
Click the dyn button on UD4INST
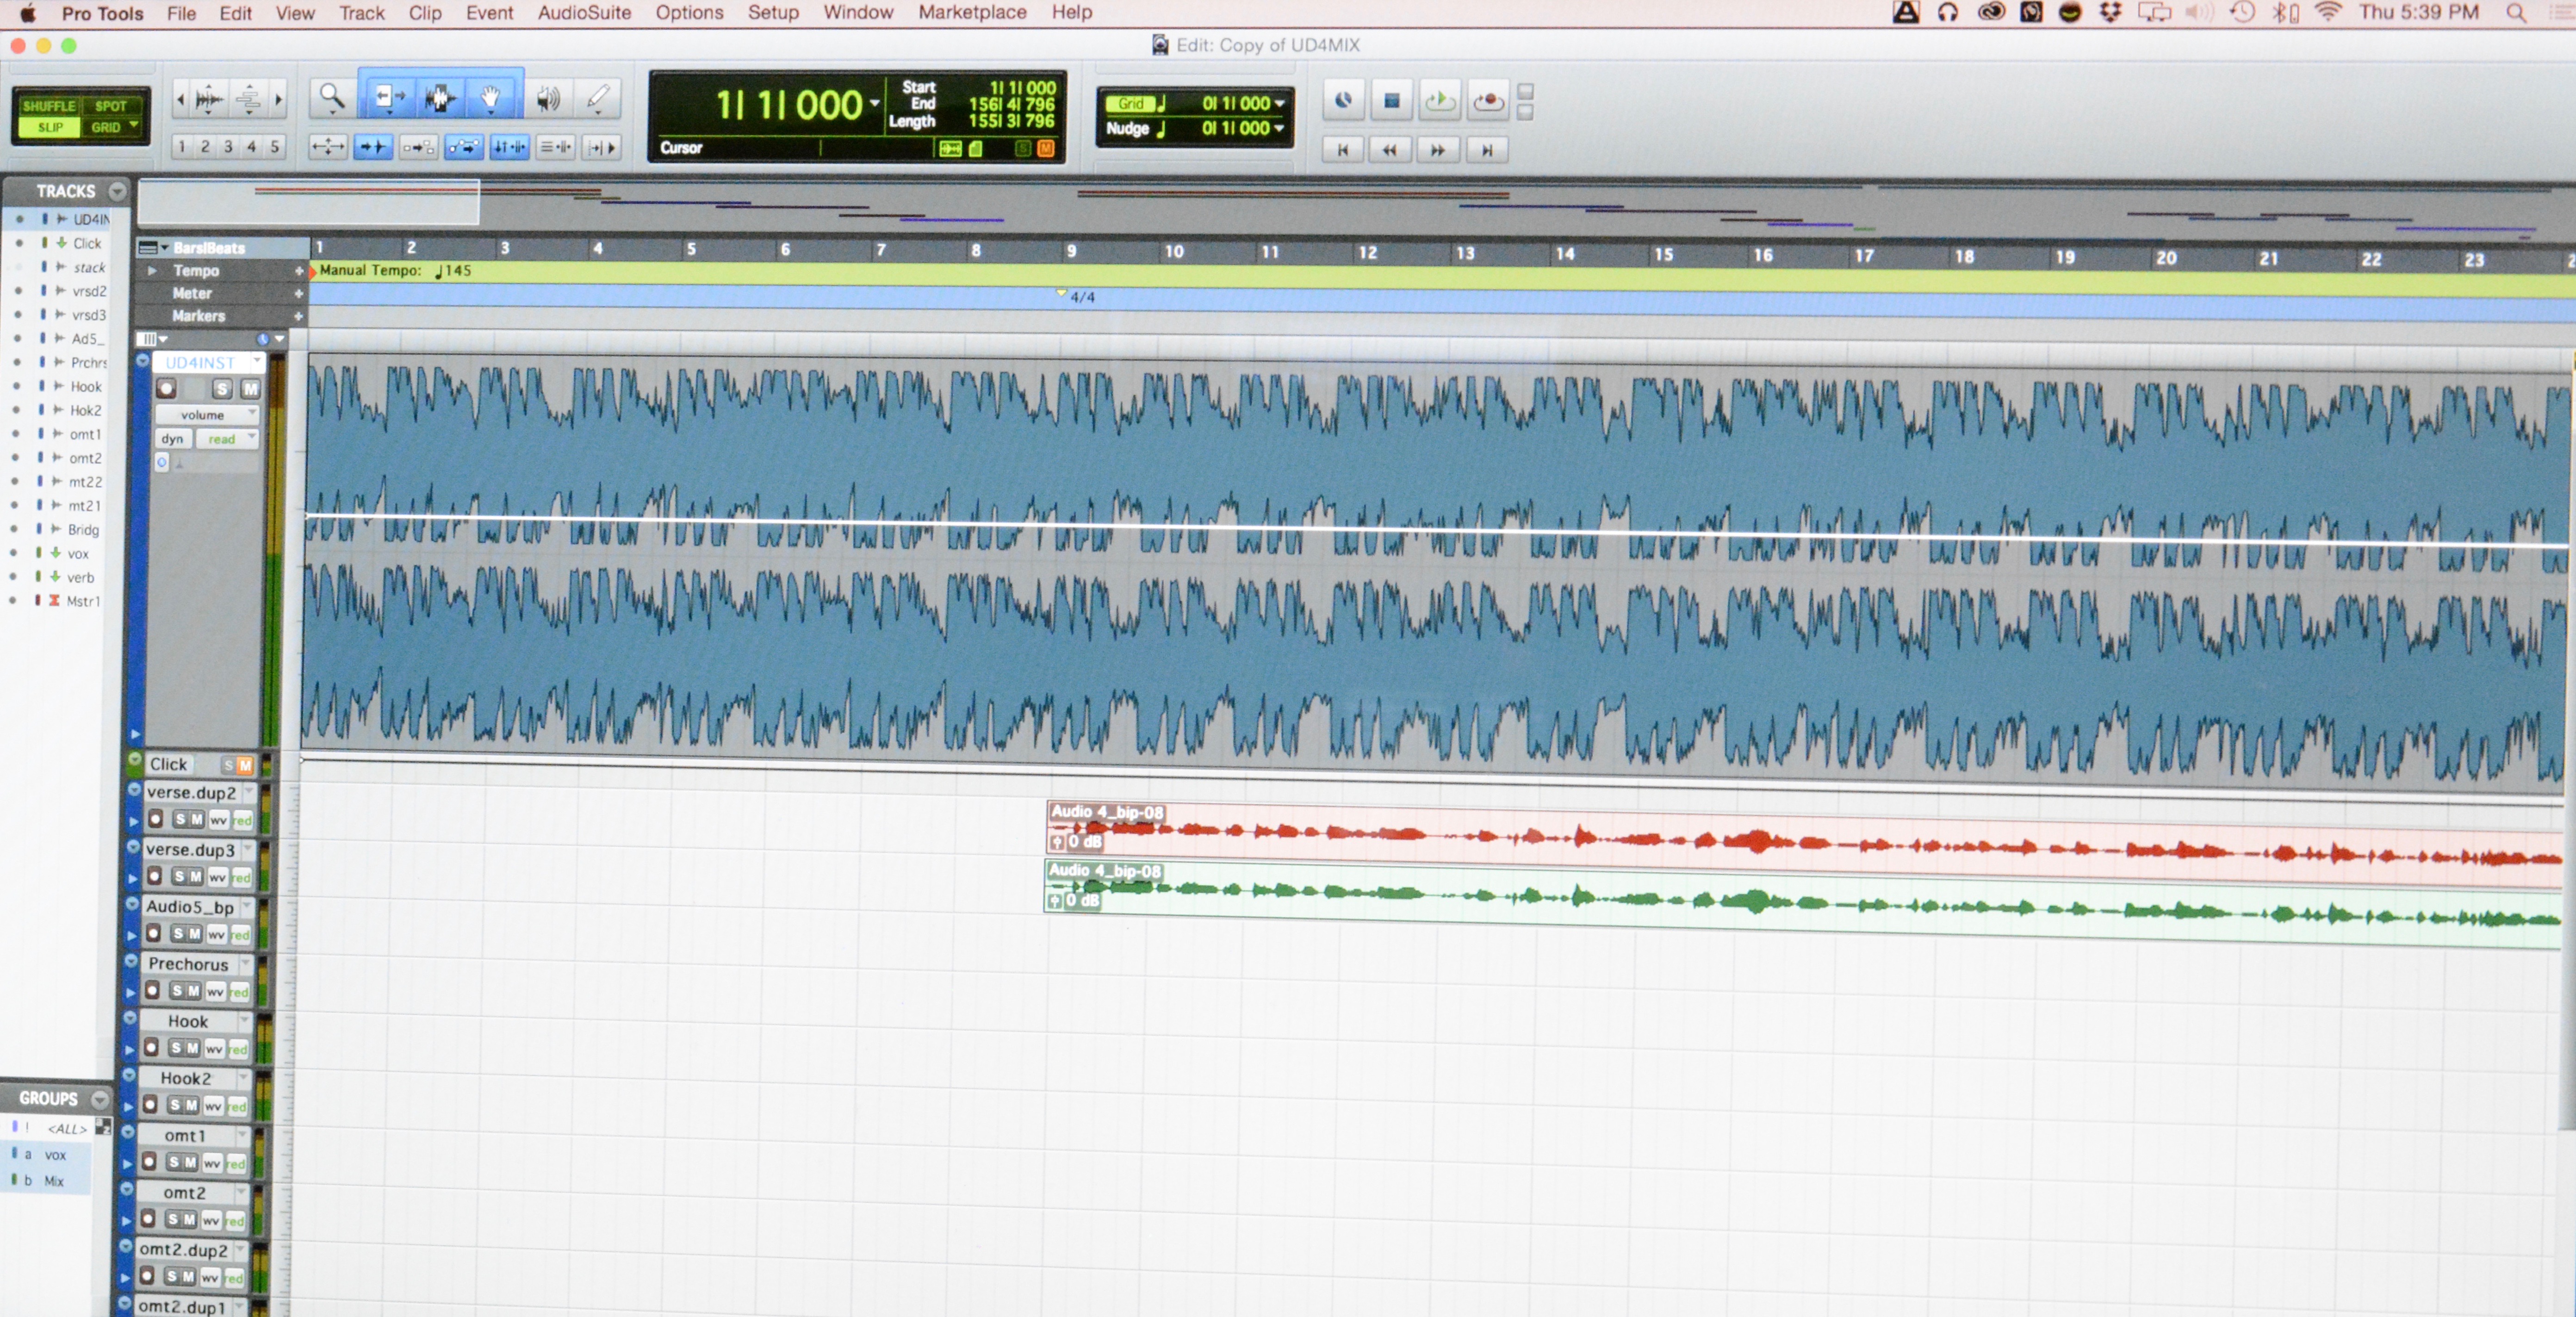point(172,438)
